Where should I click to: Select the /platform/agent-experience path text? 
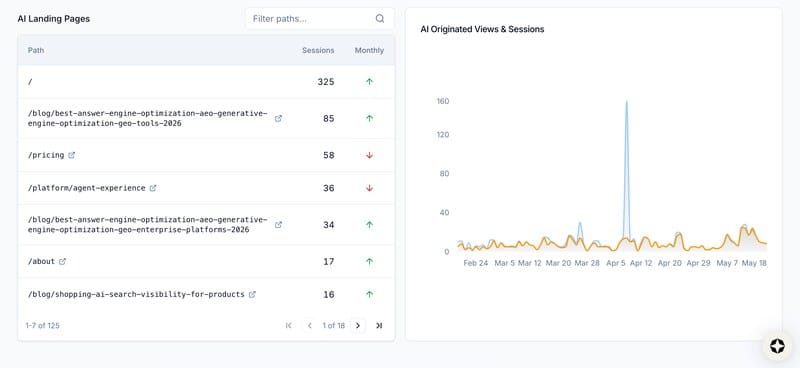pyautogui.click(x=87, y=188)
